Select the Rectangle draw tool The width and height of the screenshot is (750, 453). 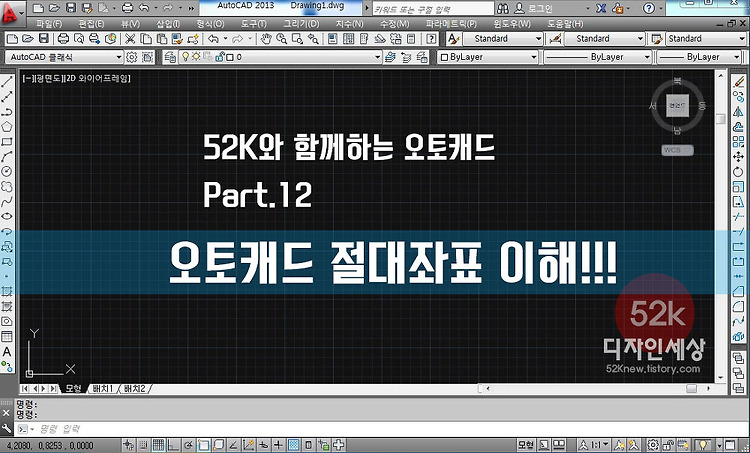click(x=7, y=142)
